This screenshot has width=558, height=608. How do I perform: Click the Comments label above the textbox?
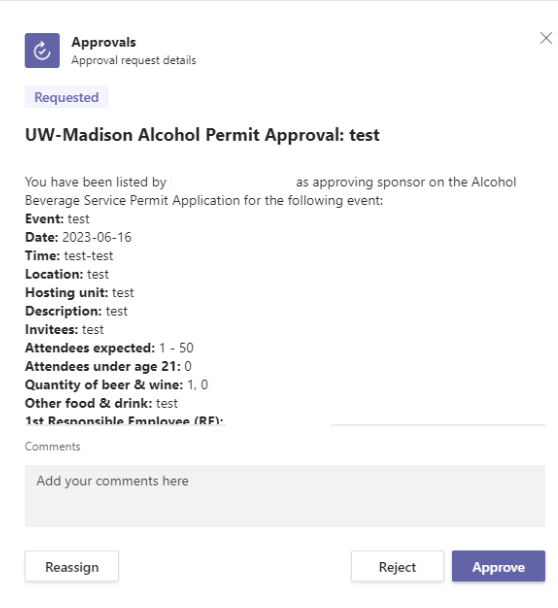(52, 446)
